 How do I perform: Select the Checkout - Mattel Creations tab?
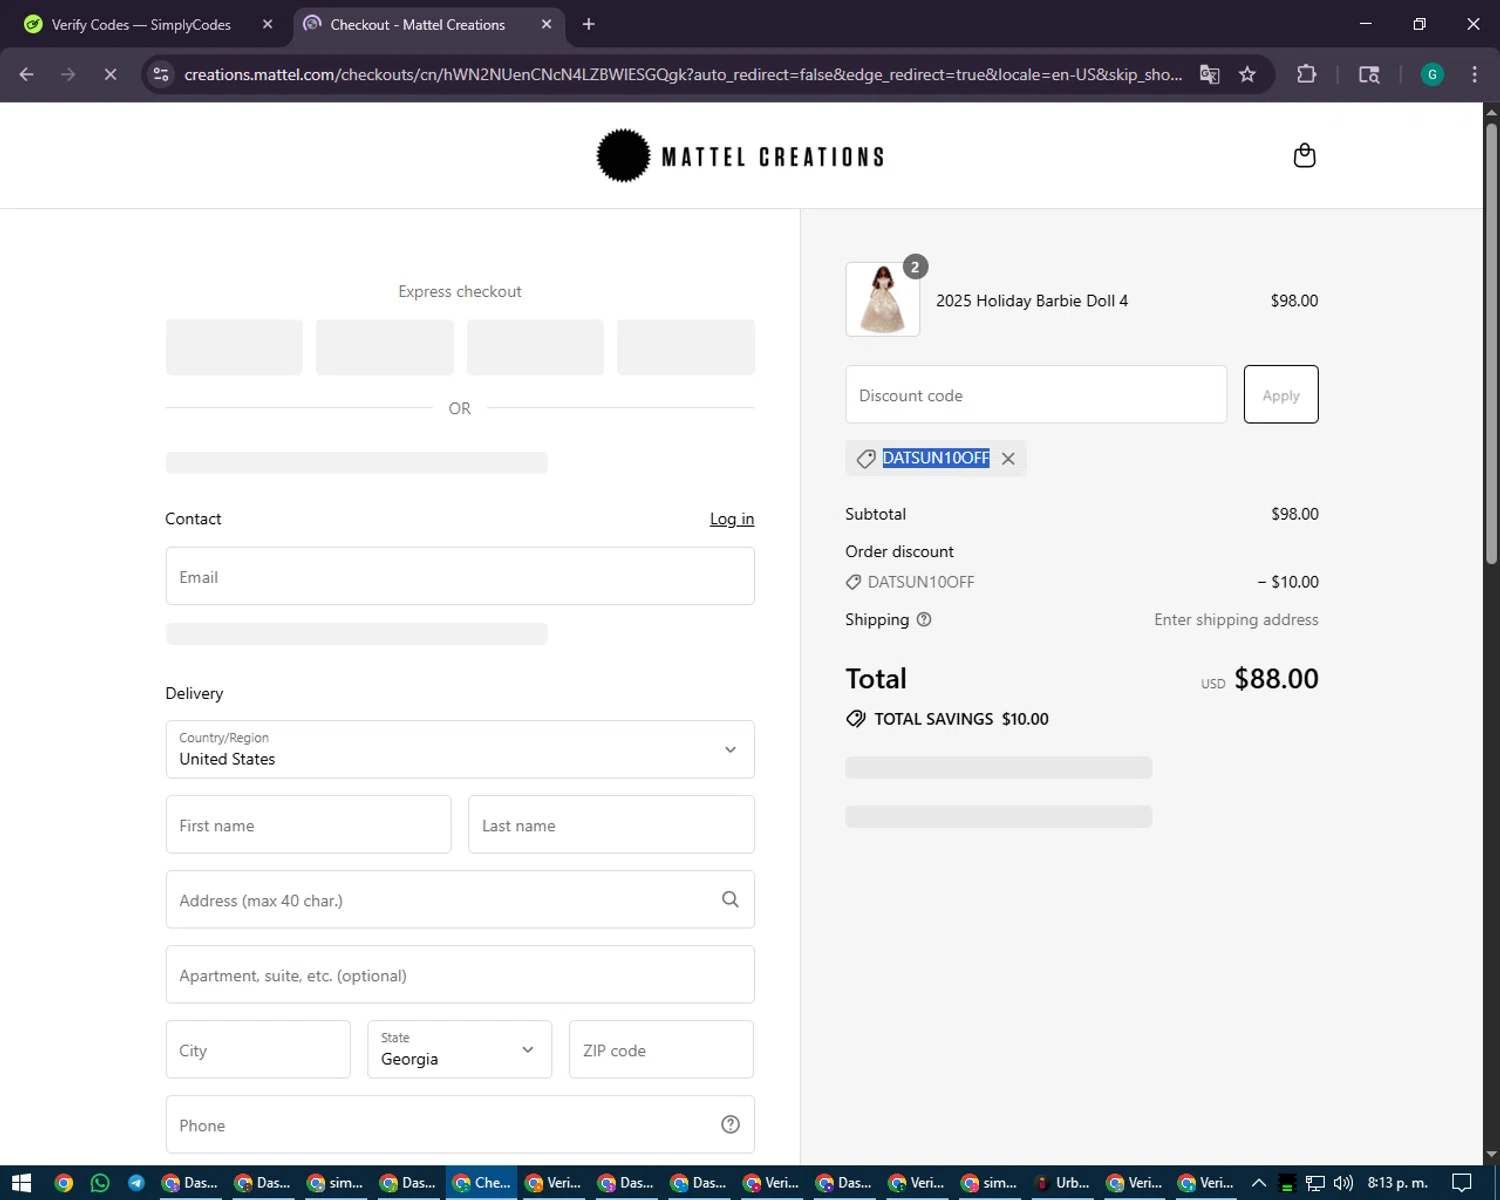coord(429,24)
